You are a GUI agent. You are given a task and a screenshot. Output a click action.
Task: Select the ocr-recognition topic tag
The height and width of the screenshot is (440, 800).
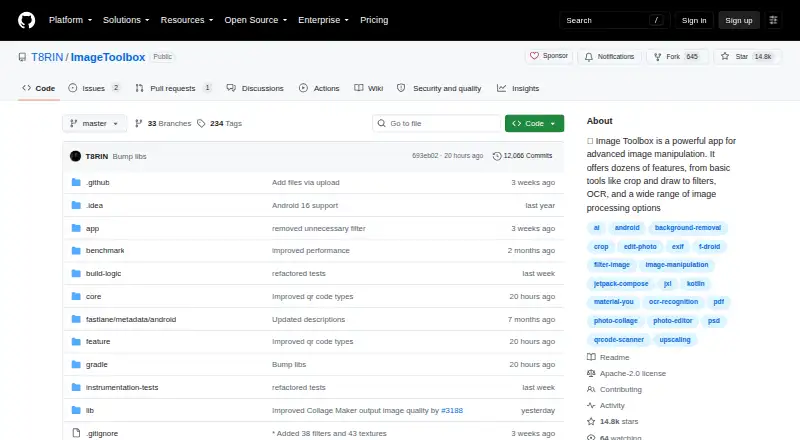pyautogui.click(x=673, y=302)
